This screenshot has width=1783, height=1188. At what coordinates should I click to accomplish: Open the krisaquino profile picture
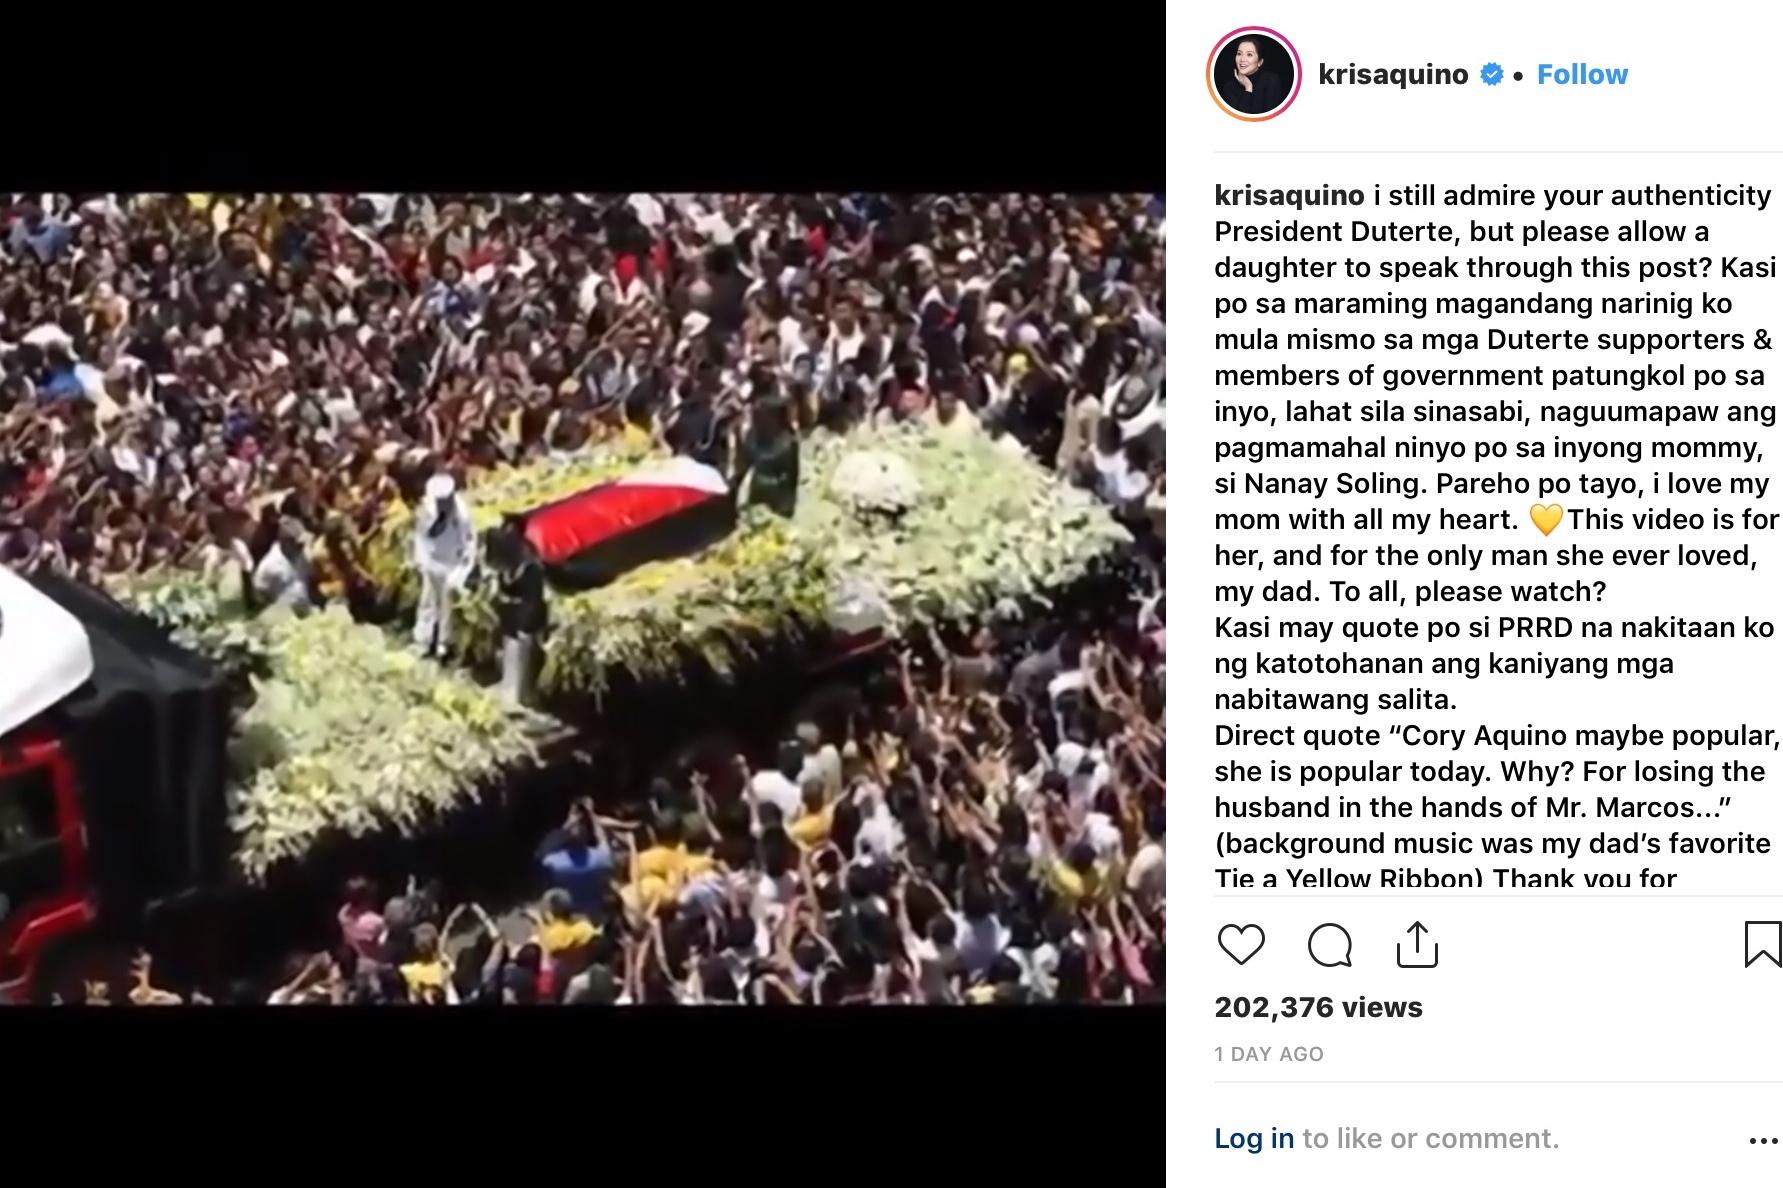click(x=1254, y=74)
